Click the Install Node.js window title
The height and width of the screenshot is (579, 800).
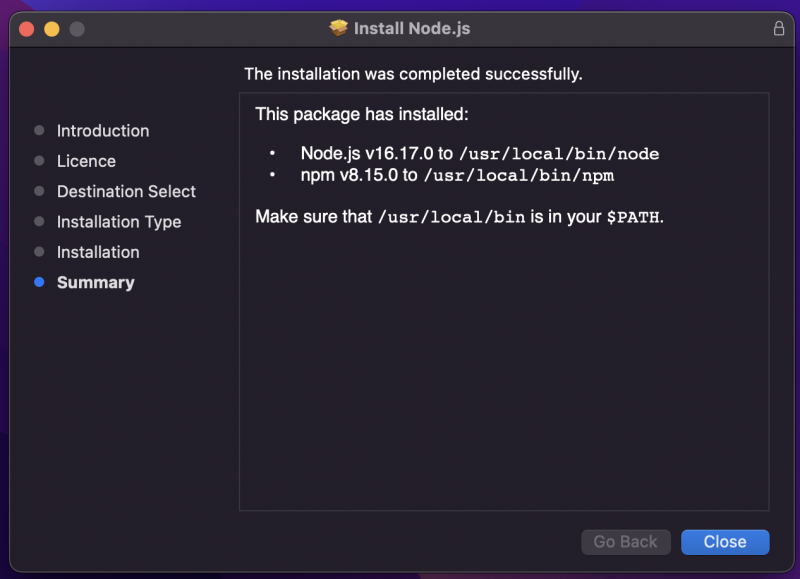(412, 29)
